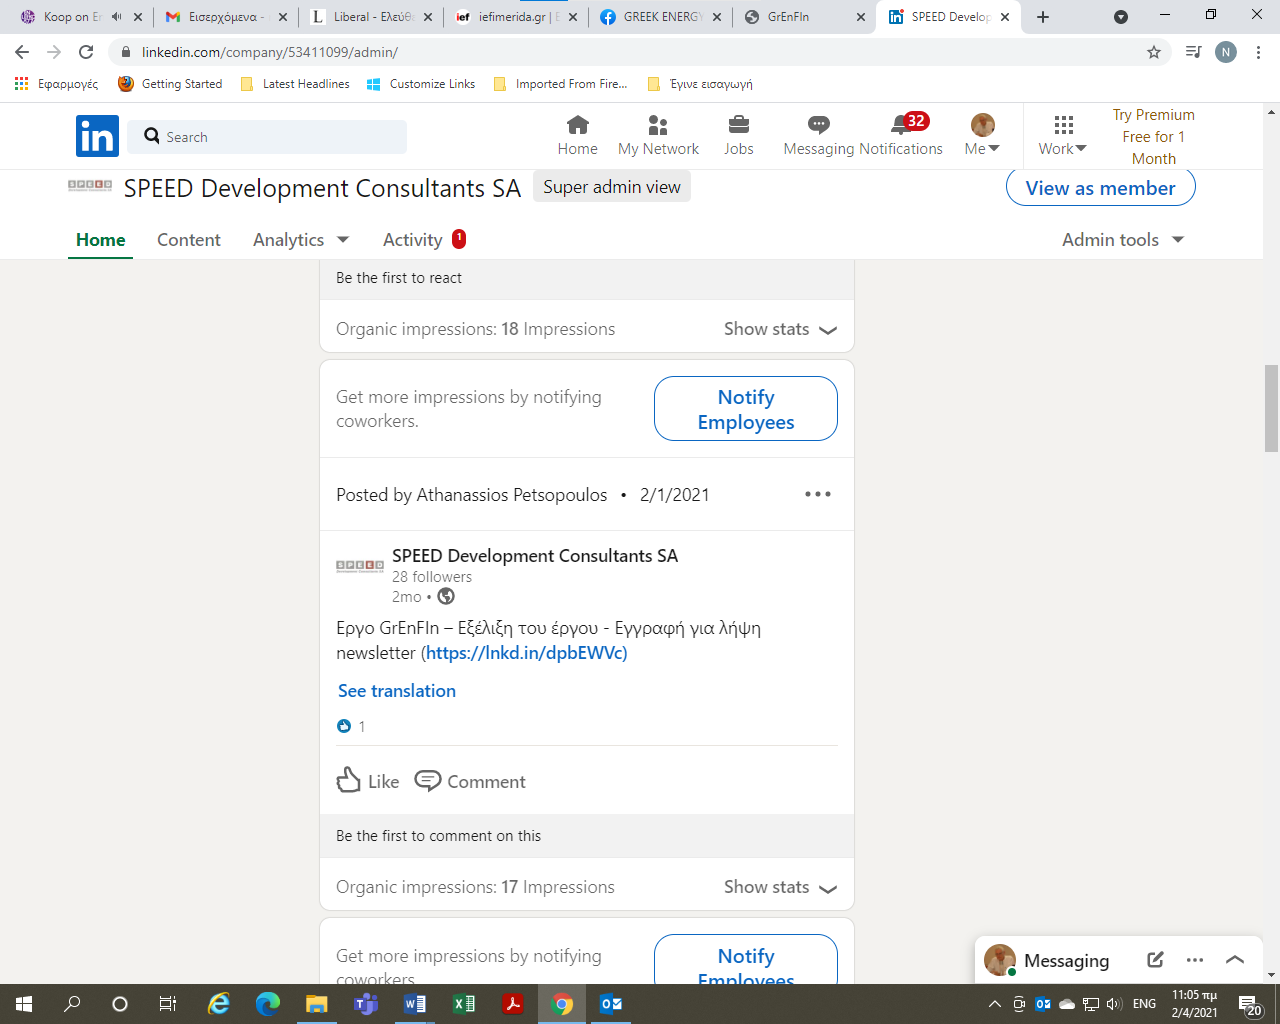Open Microsoft Word from taskbar

coord(415,1004)
